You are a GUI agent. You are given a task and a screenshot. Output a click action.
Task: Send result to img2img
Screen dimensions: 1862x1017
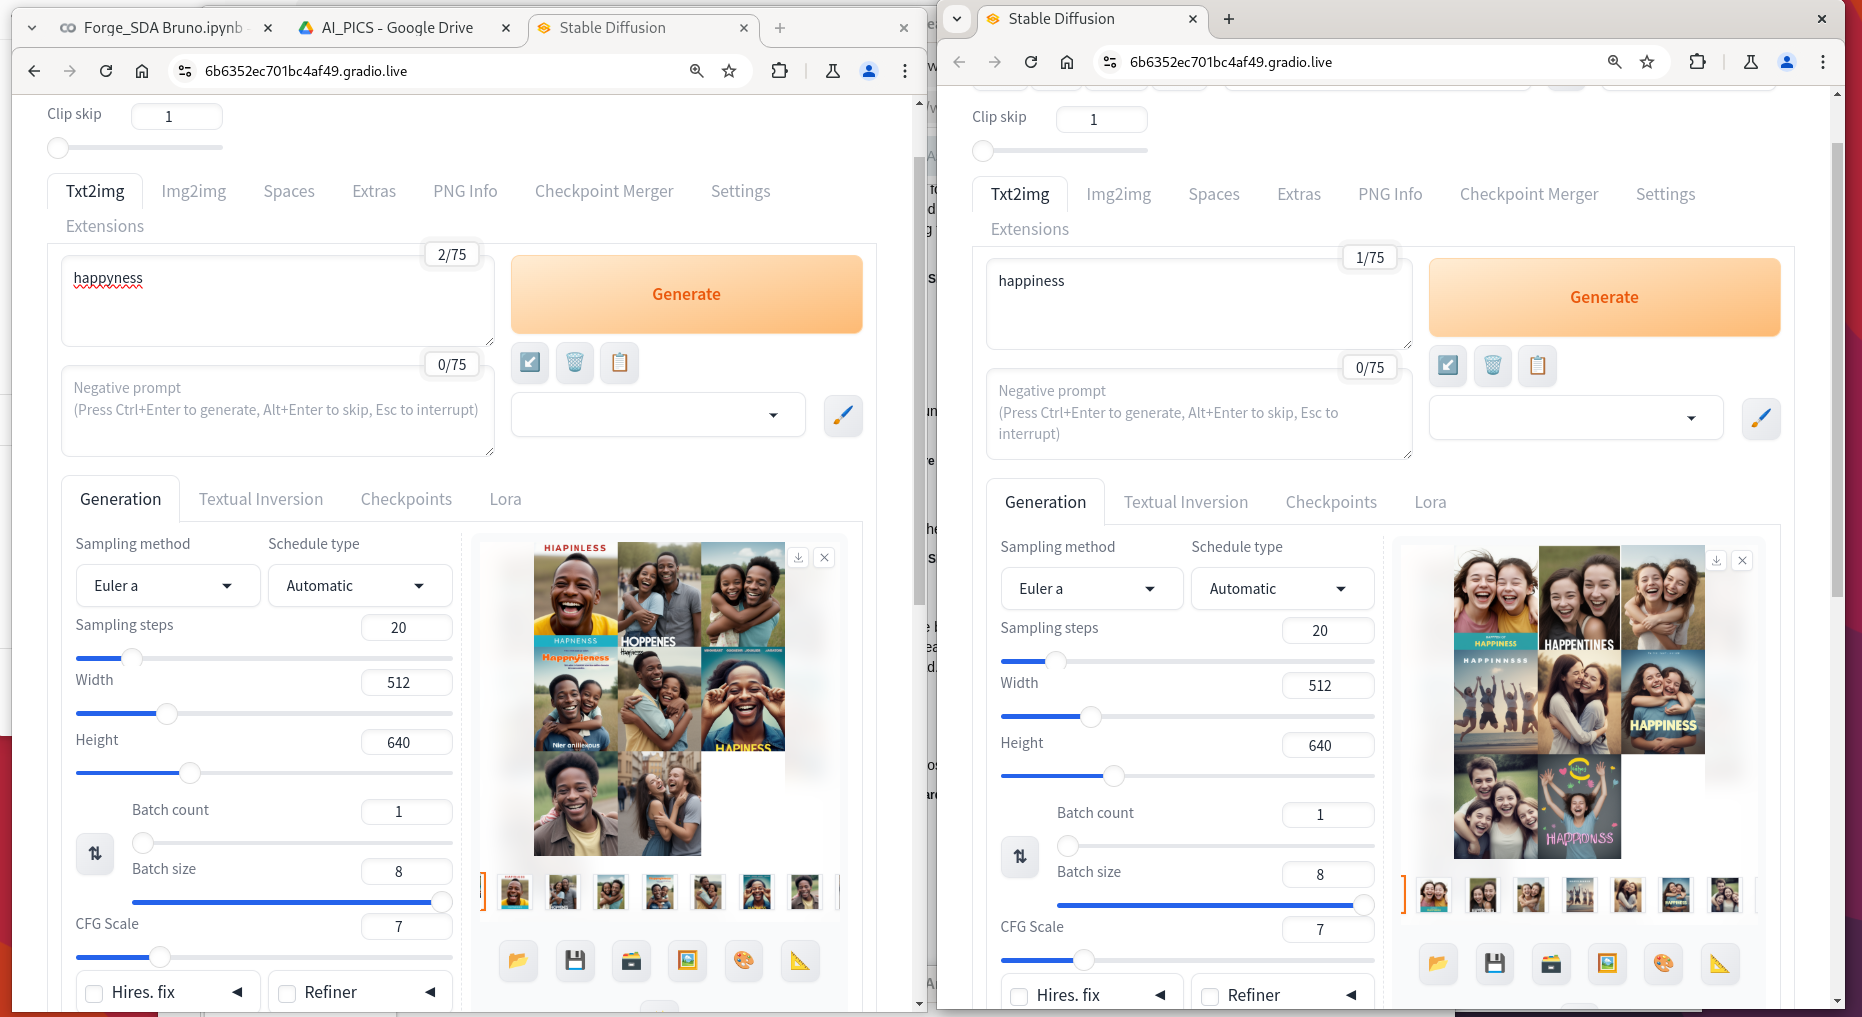[x=688, y=960]
